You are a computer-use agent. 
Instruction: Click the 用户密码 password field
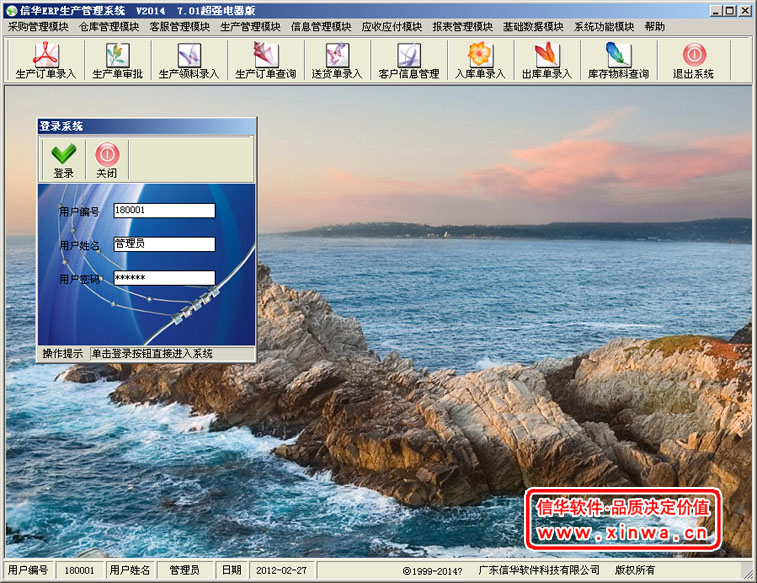click(x=164, y=278)
